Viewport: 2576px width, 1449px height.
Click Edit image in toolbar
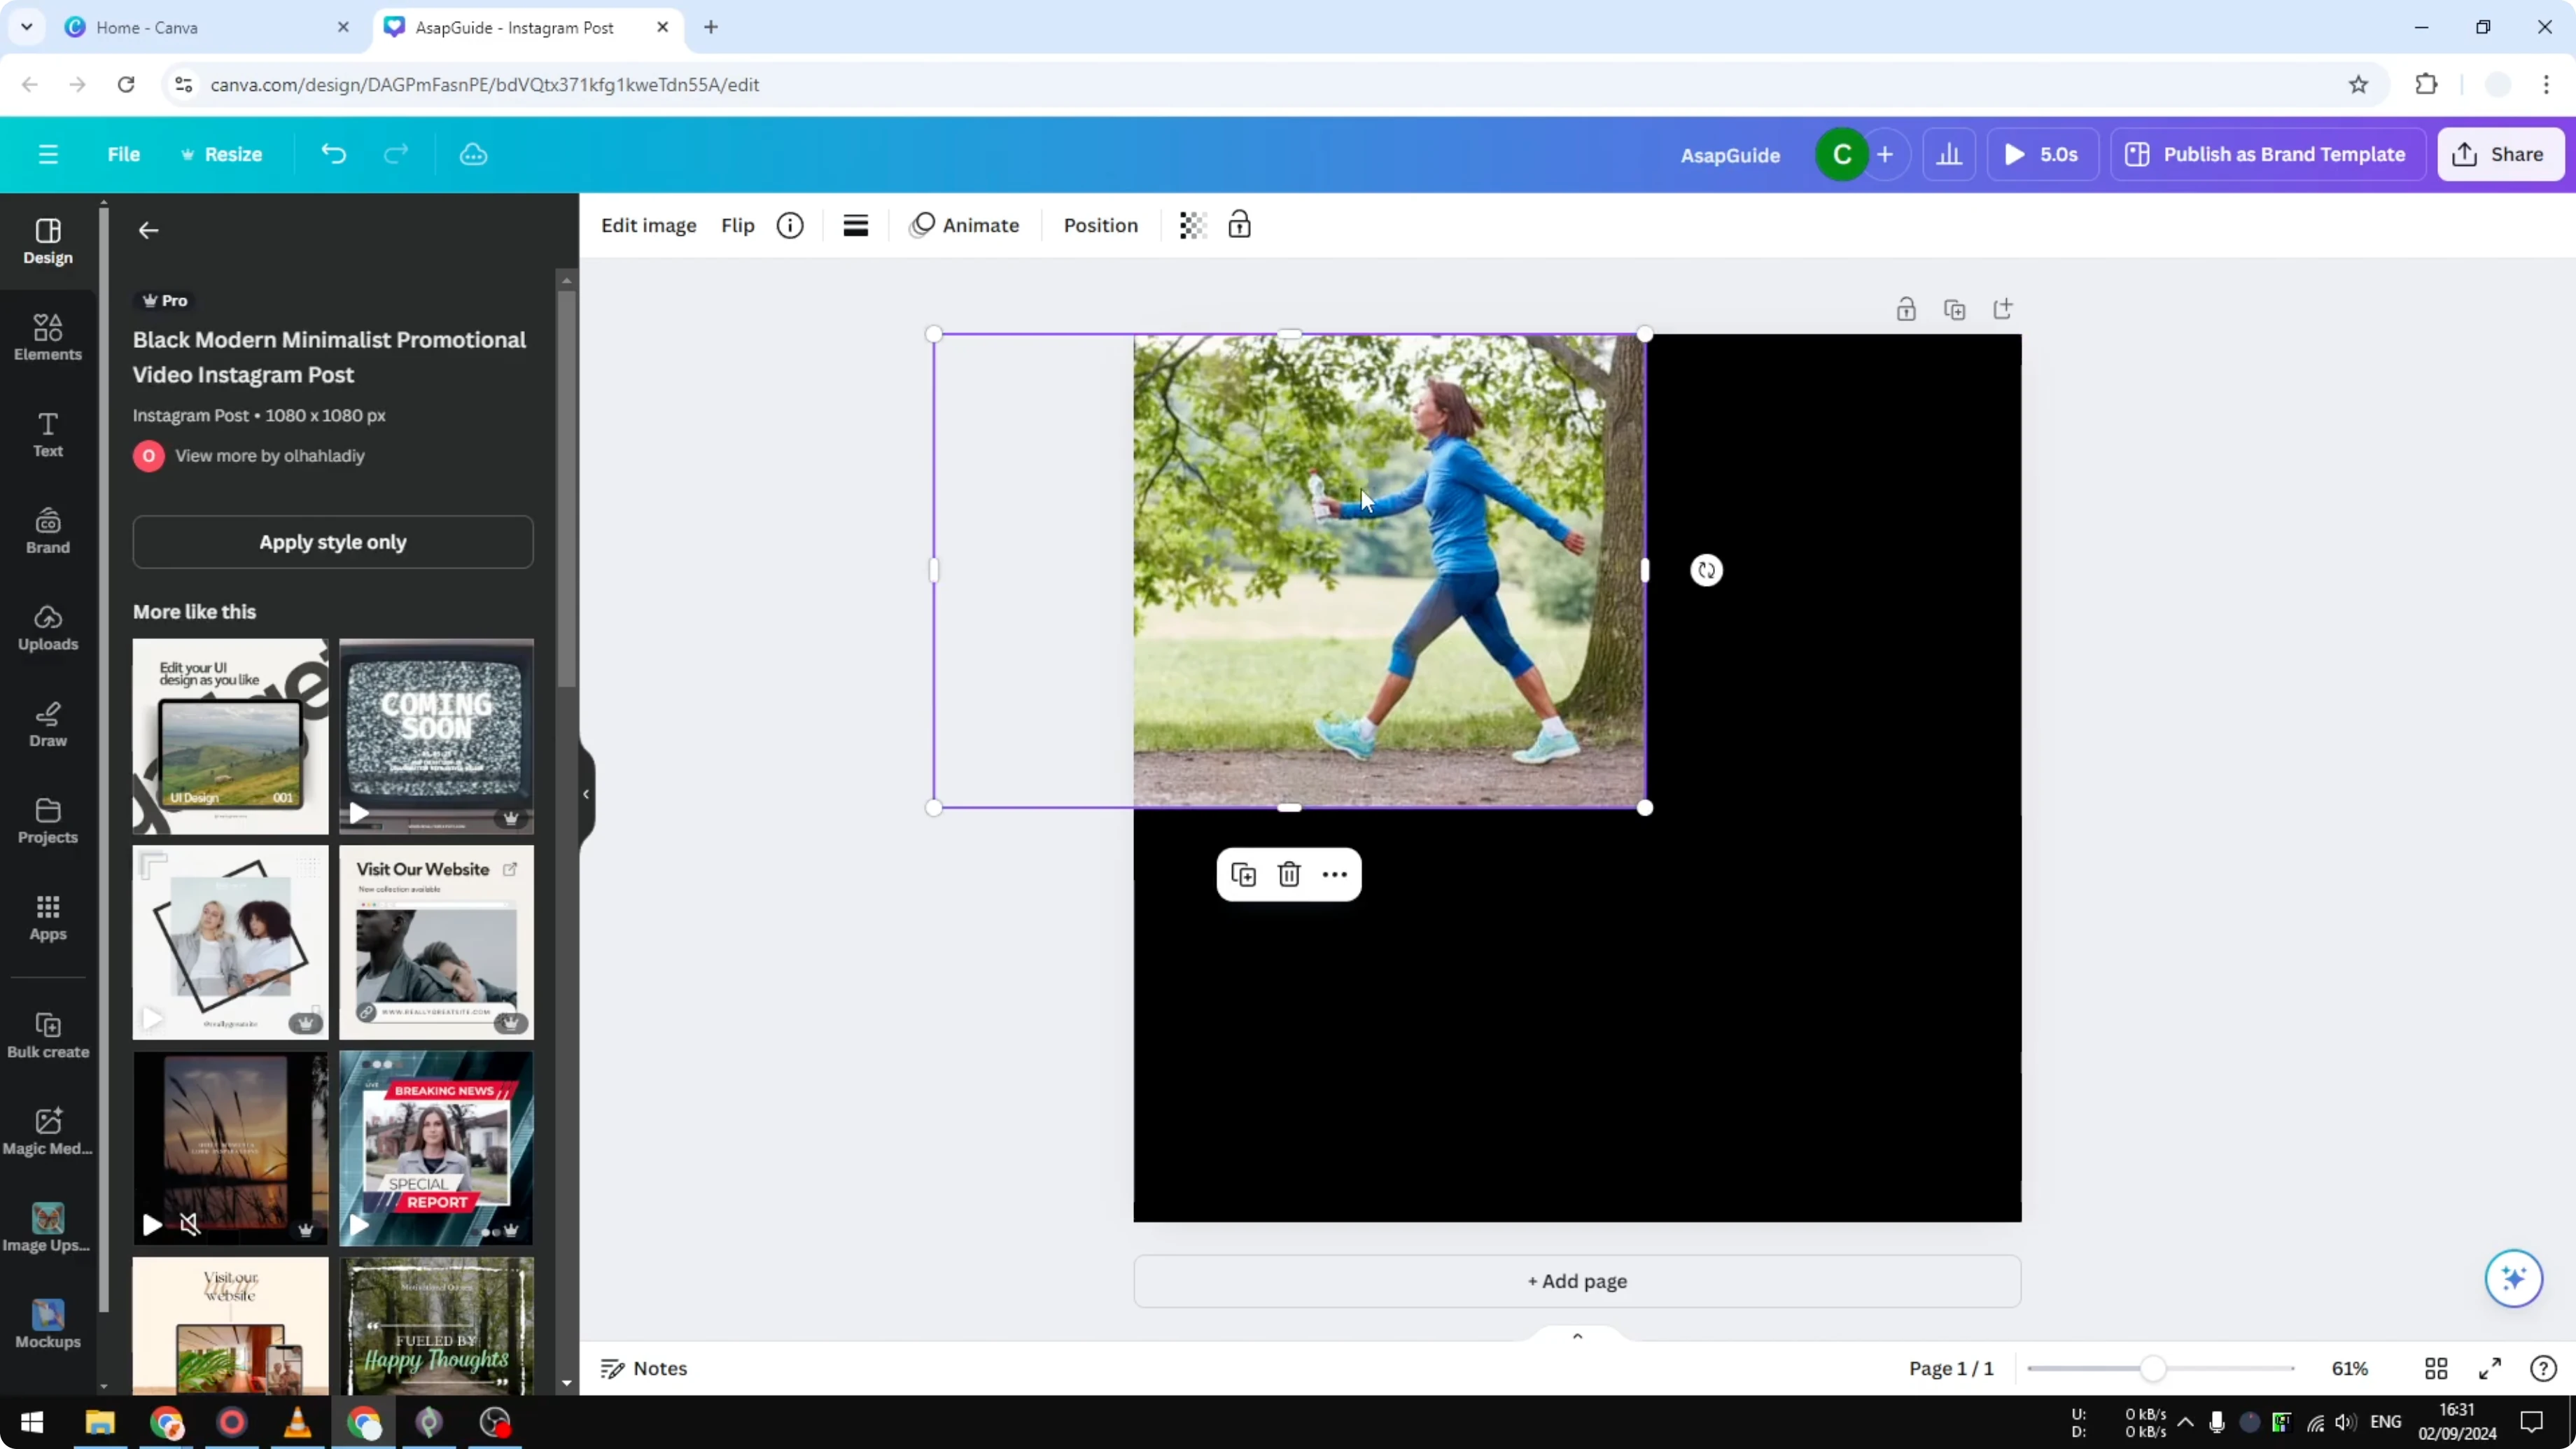[x=648, y=226]
